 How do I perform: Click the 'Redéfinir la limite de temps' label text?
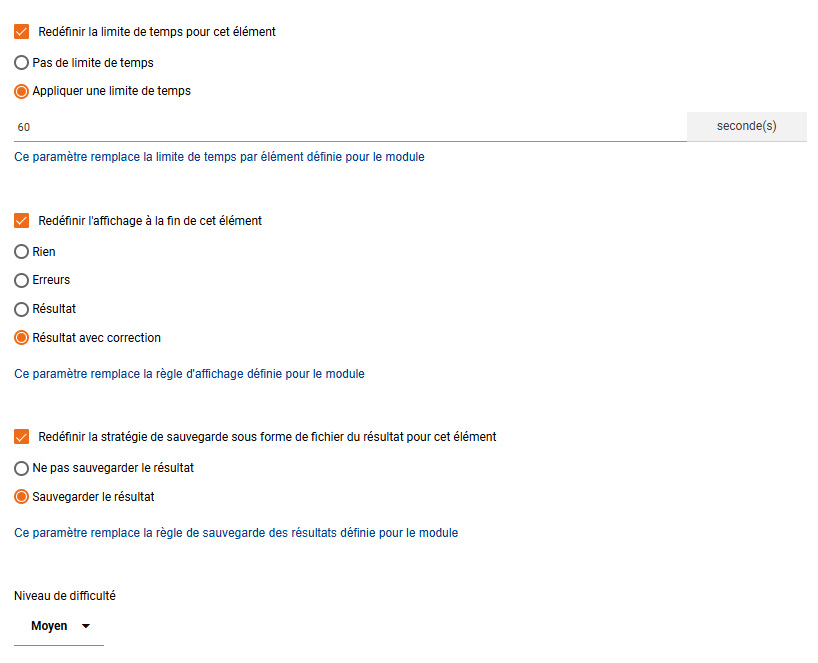(157, 32)
